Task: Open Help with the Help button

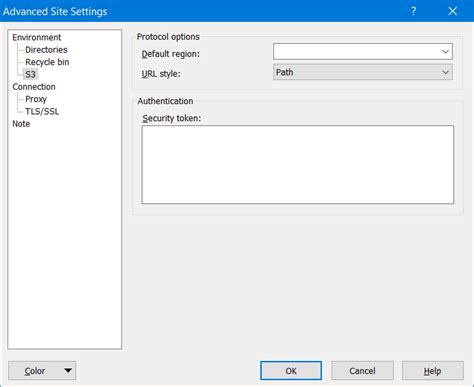Action: point(433,371)
